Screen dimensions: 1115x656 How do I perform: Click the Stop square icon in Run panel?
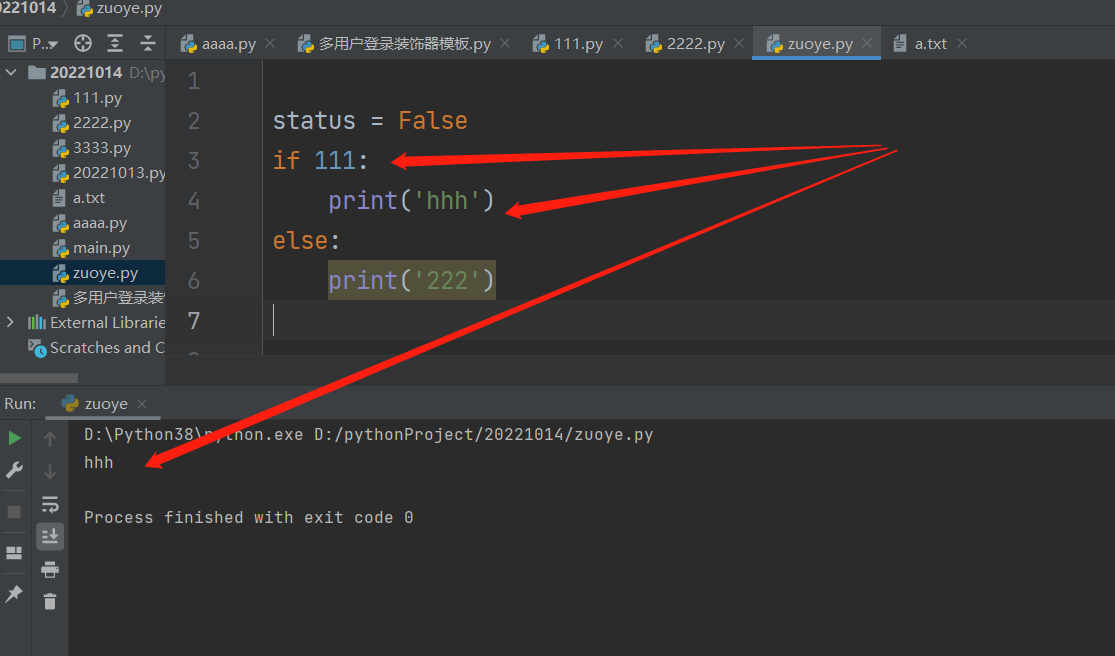tap(14, 512)
